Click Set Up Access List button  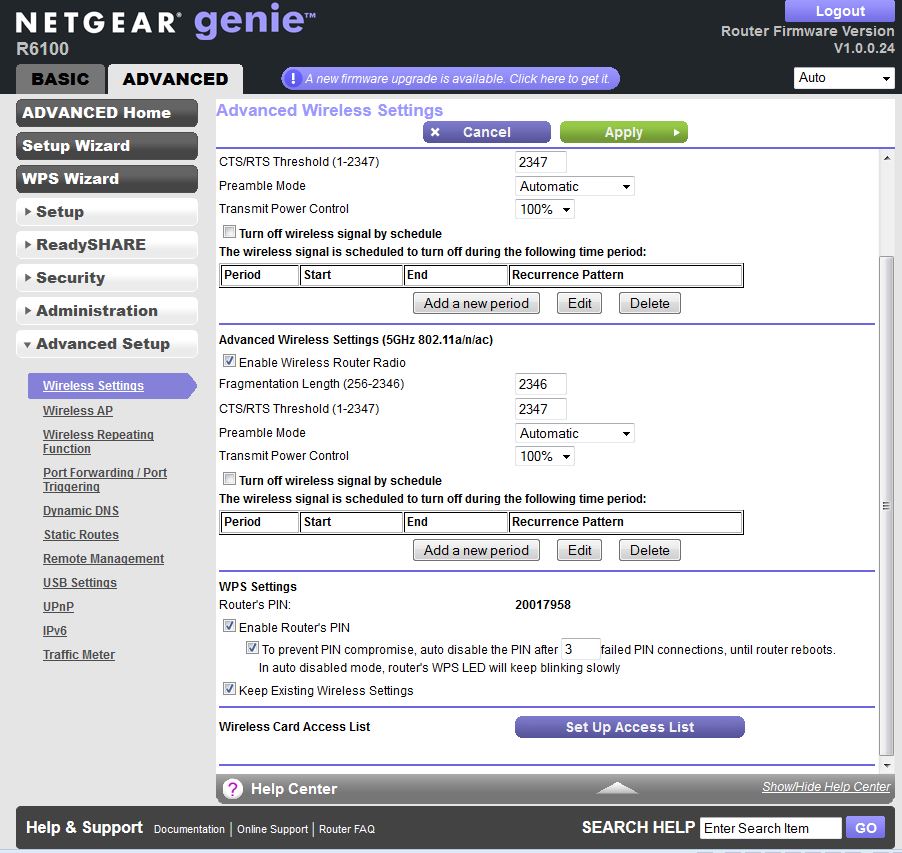point(630,727)
